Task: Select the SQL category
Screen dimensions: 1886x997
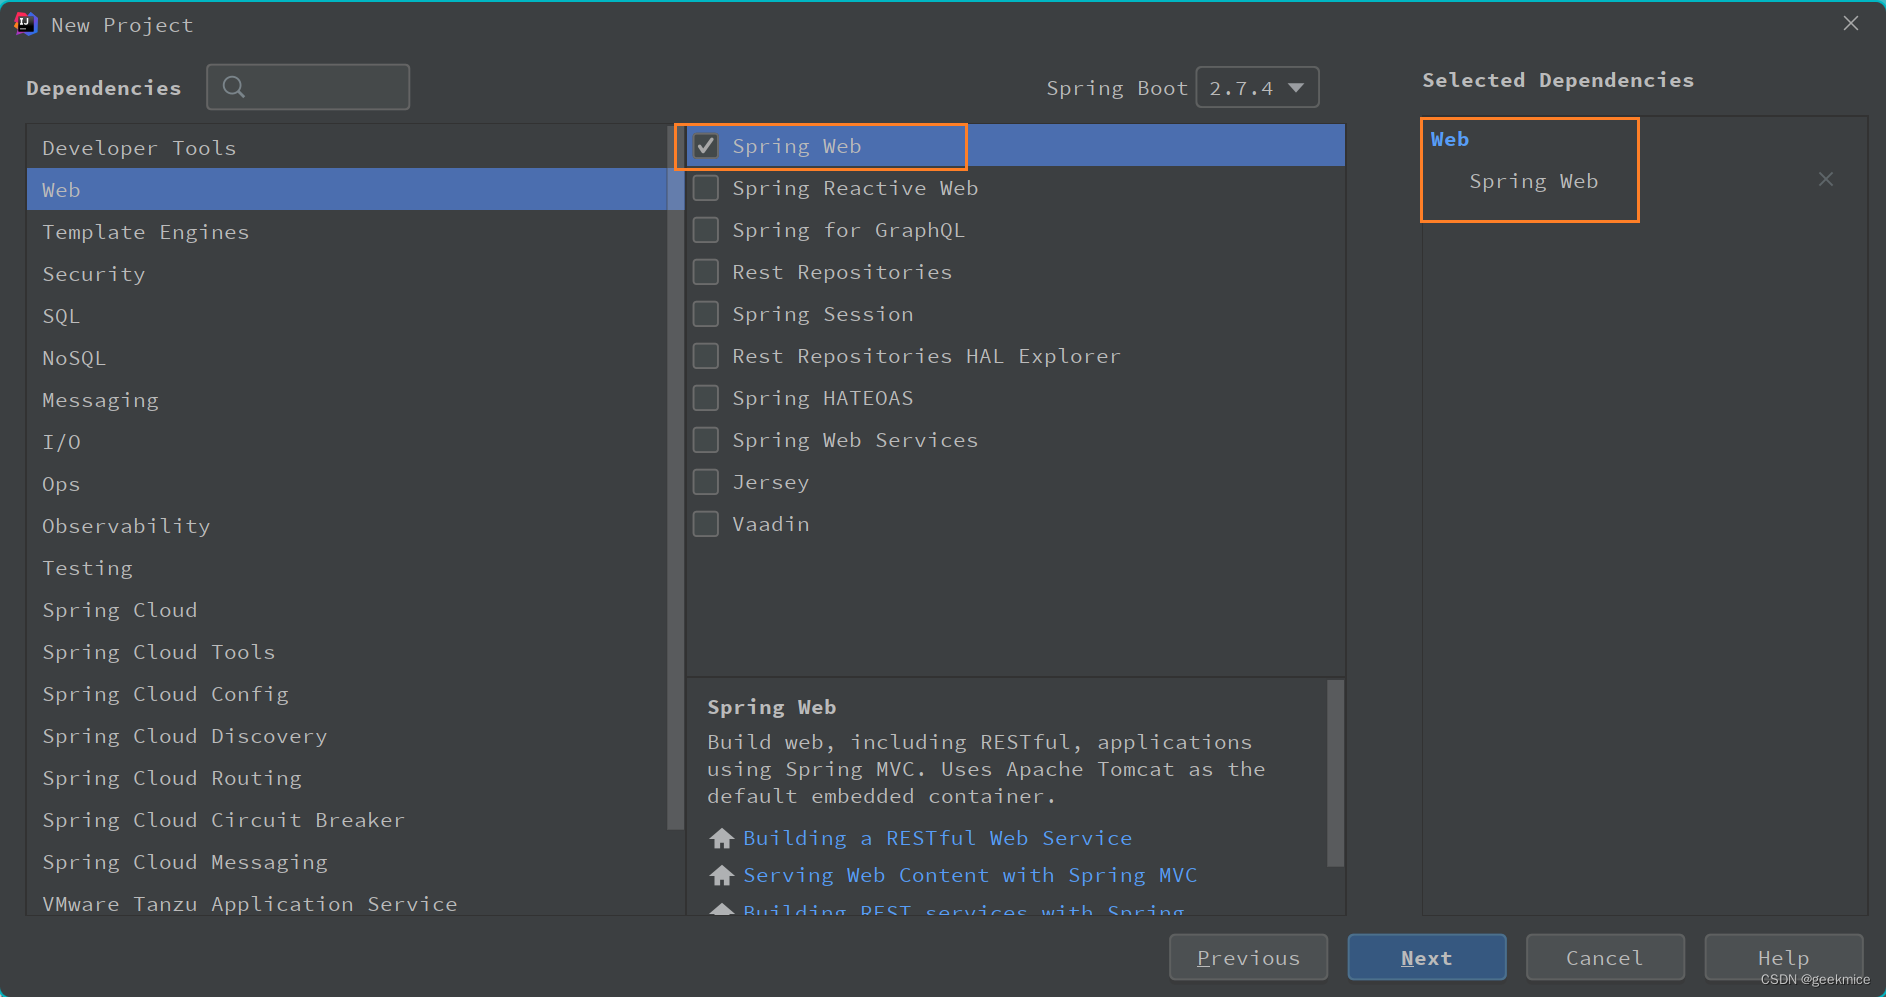Action: coord(347,316)
